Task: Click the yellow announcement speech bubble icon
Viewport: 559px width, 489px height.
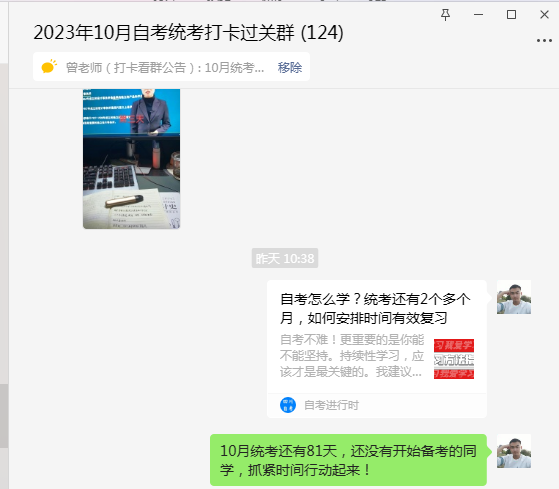Action: click(x=49, y=66)
